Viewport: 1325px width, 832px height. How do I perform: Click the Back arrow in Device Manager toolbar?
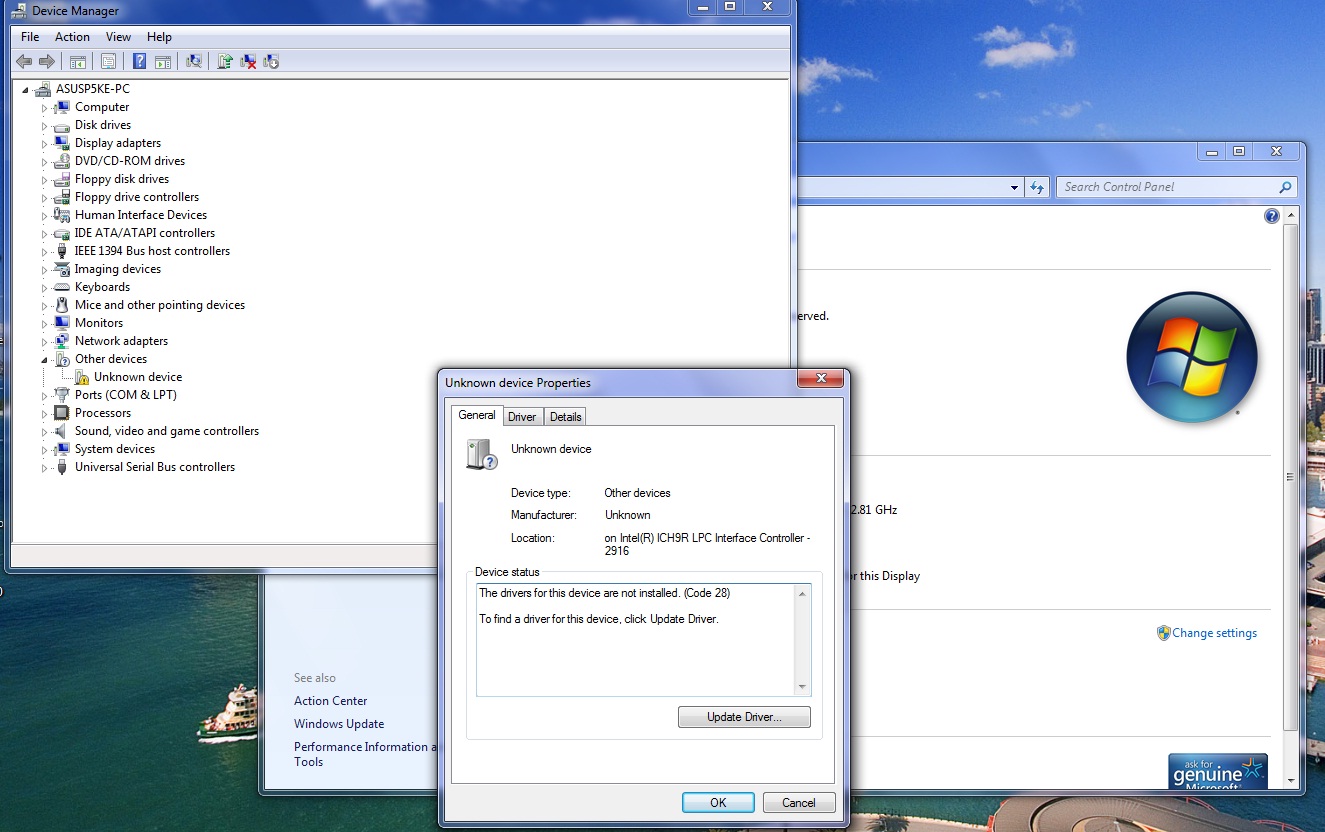[x=24, y=62]
